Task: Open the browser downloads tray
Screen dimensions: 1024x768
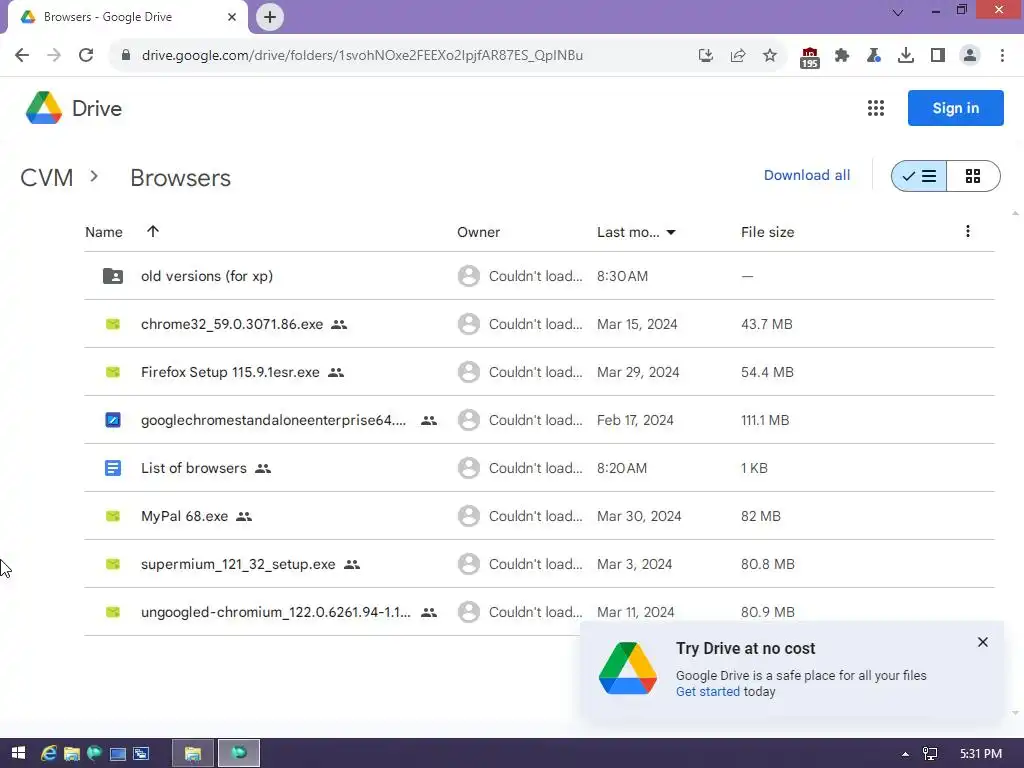Action: [x=906, y=56]
